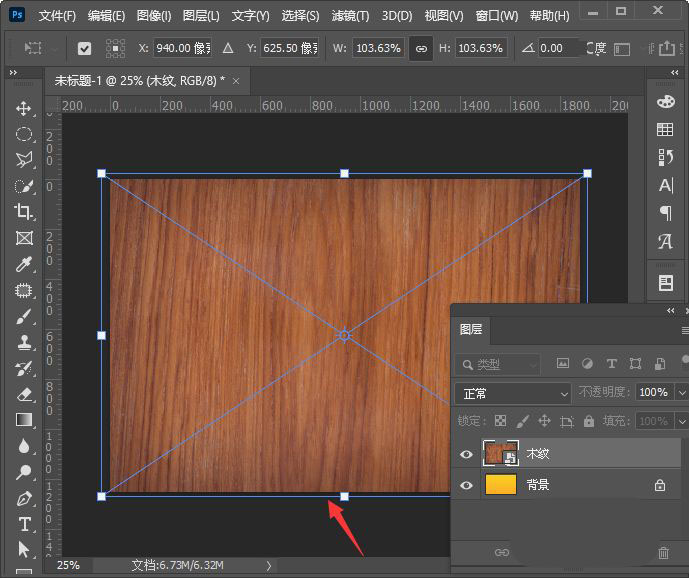Toggle lock position

pyautogui.click(x=544, y=421)
